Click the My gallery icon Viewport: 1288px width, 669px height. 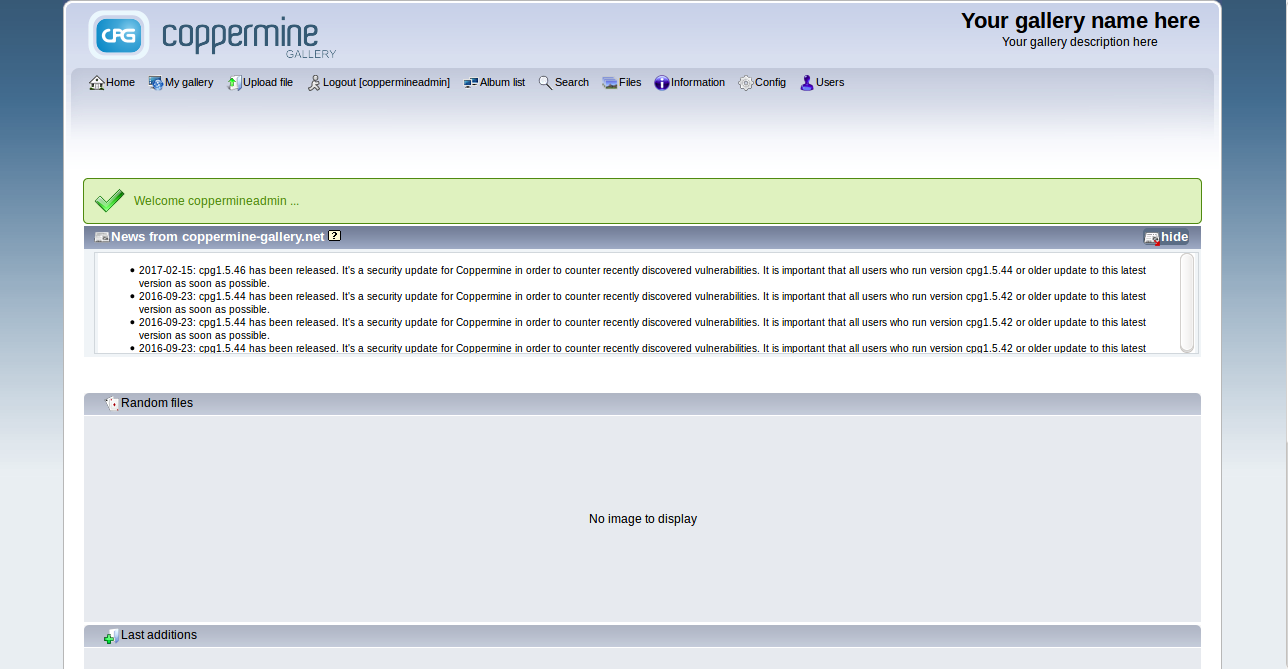(156, 83)
